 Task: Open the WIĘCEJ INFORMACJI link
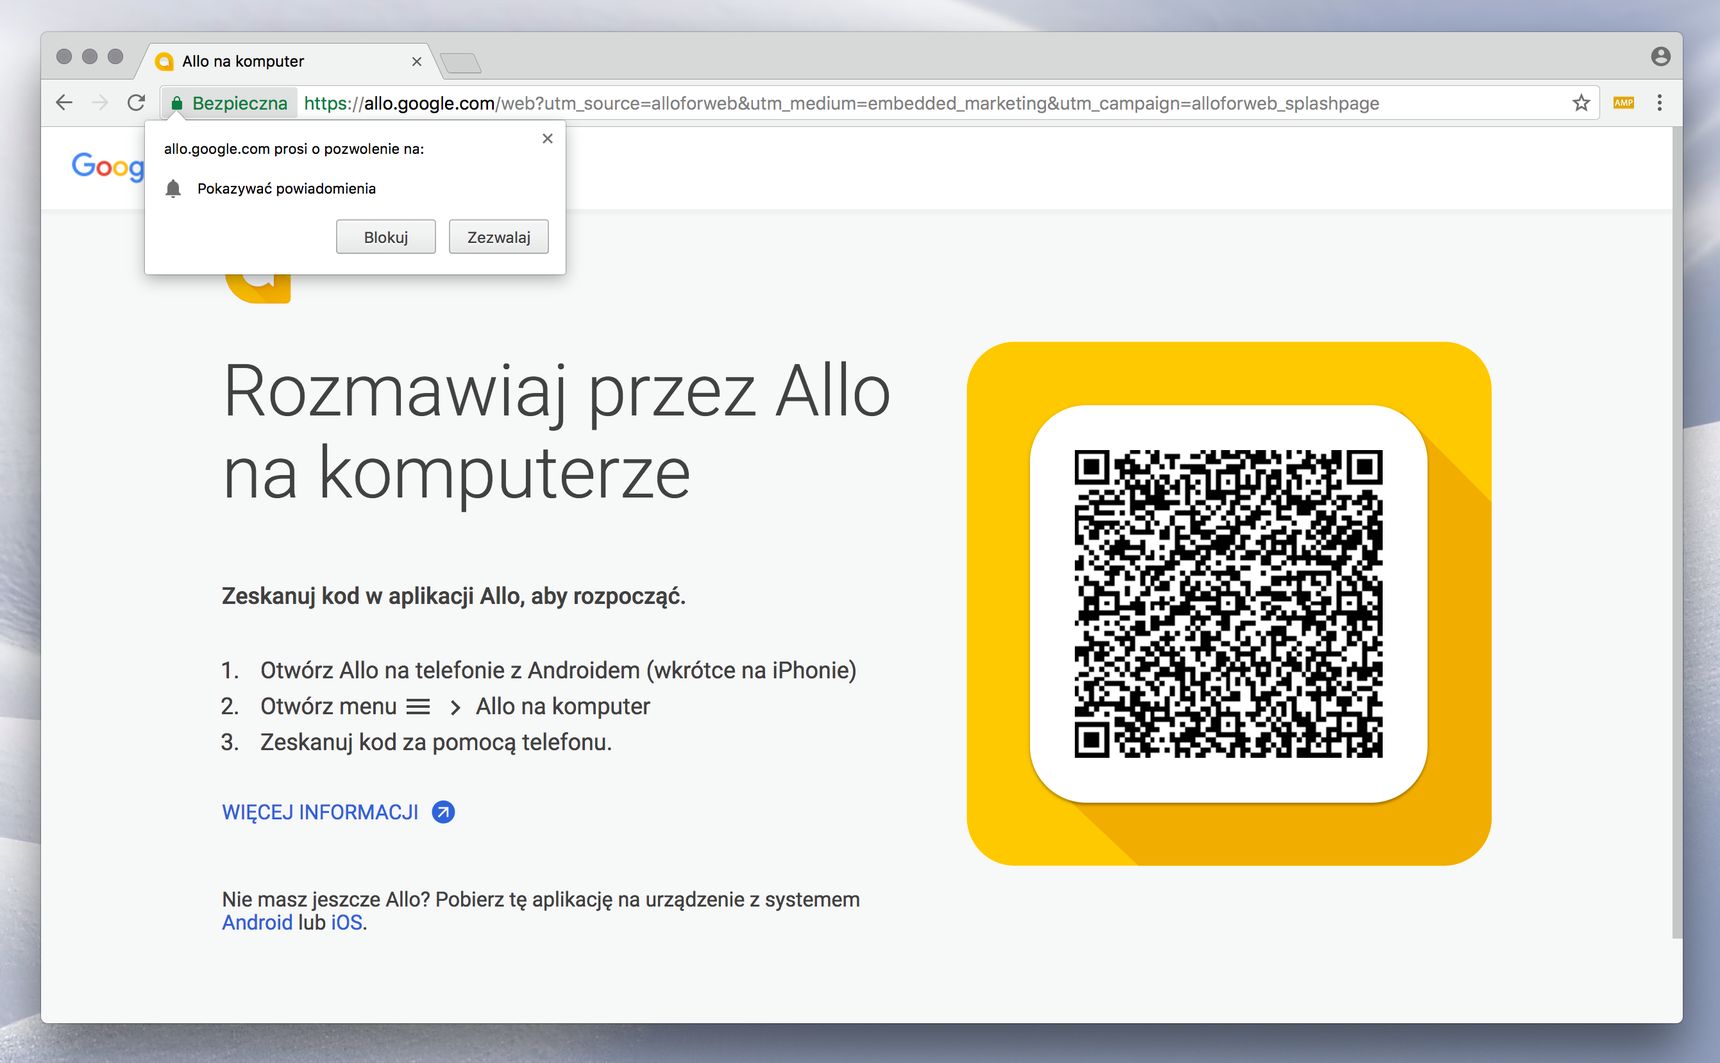[320, 812]
